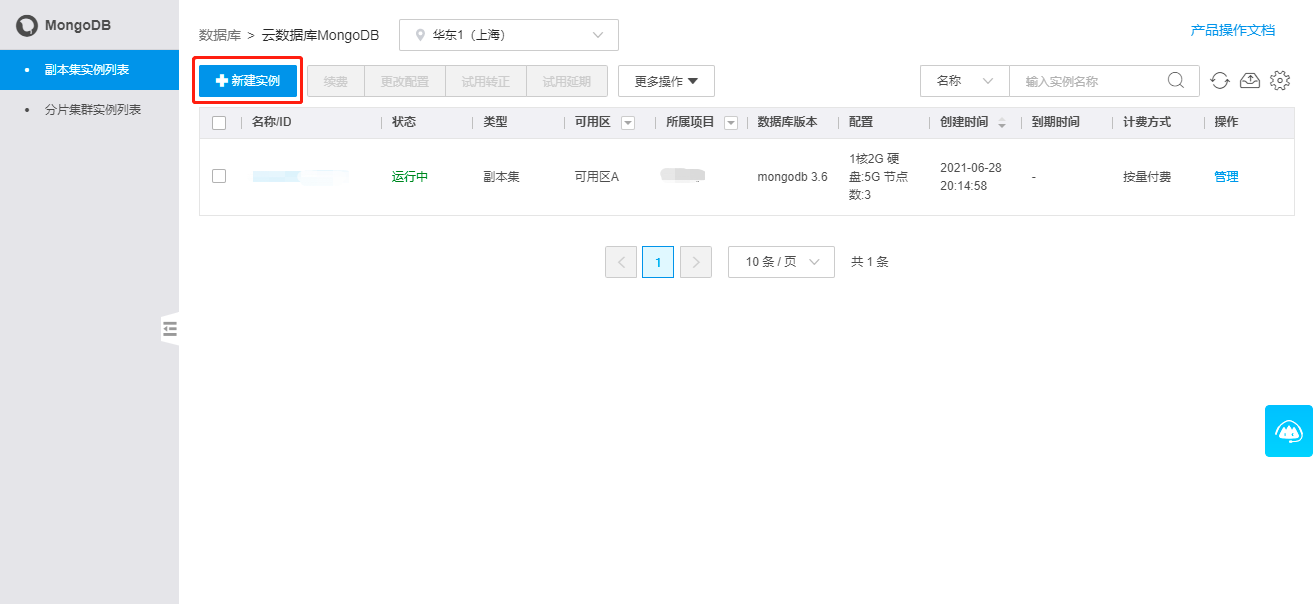Open the customer service chat icon

pos(1288,431)
